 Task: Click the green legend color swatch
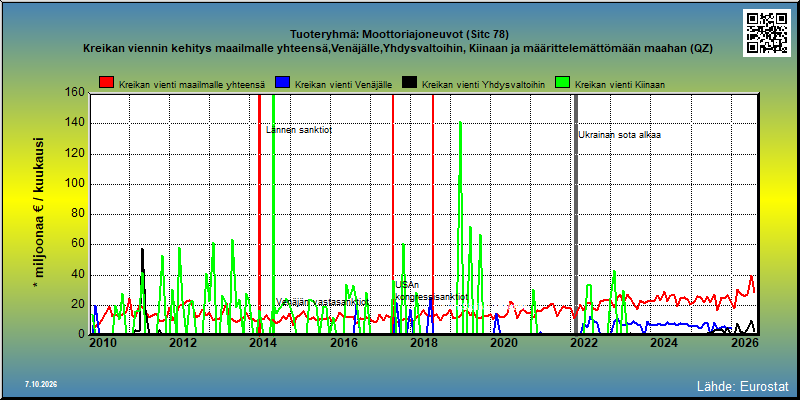(562, 83)
